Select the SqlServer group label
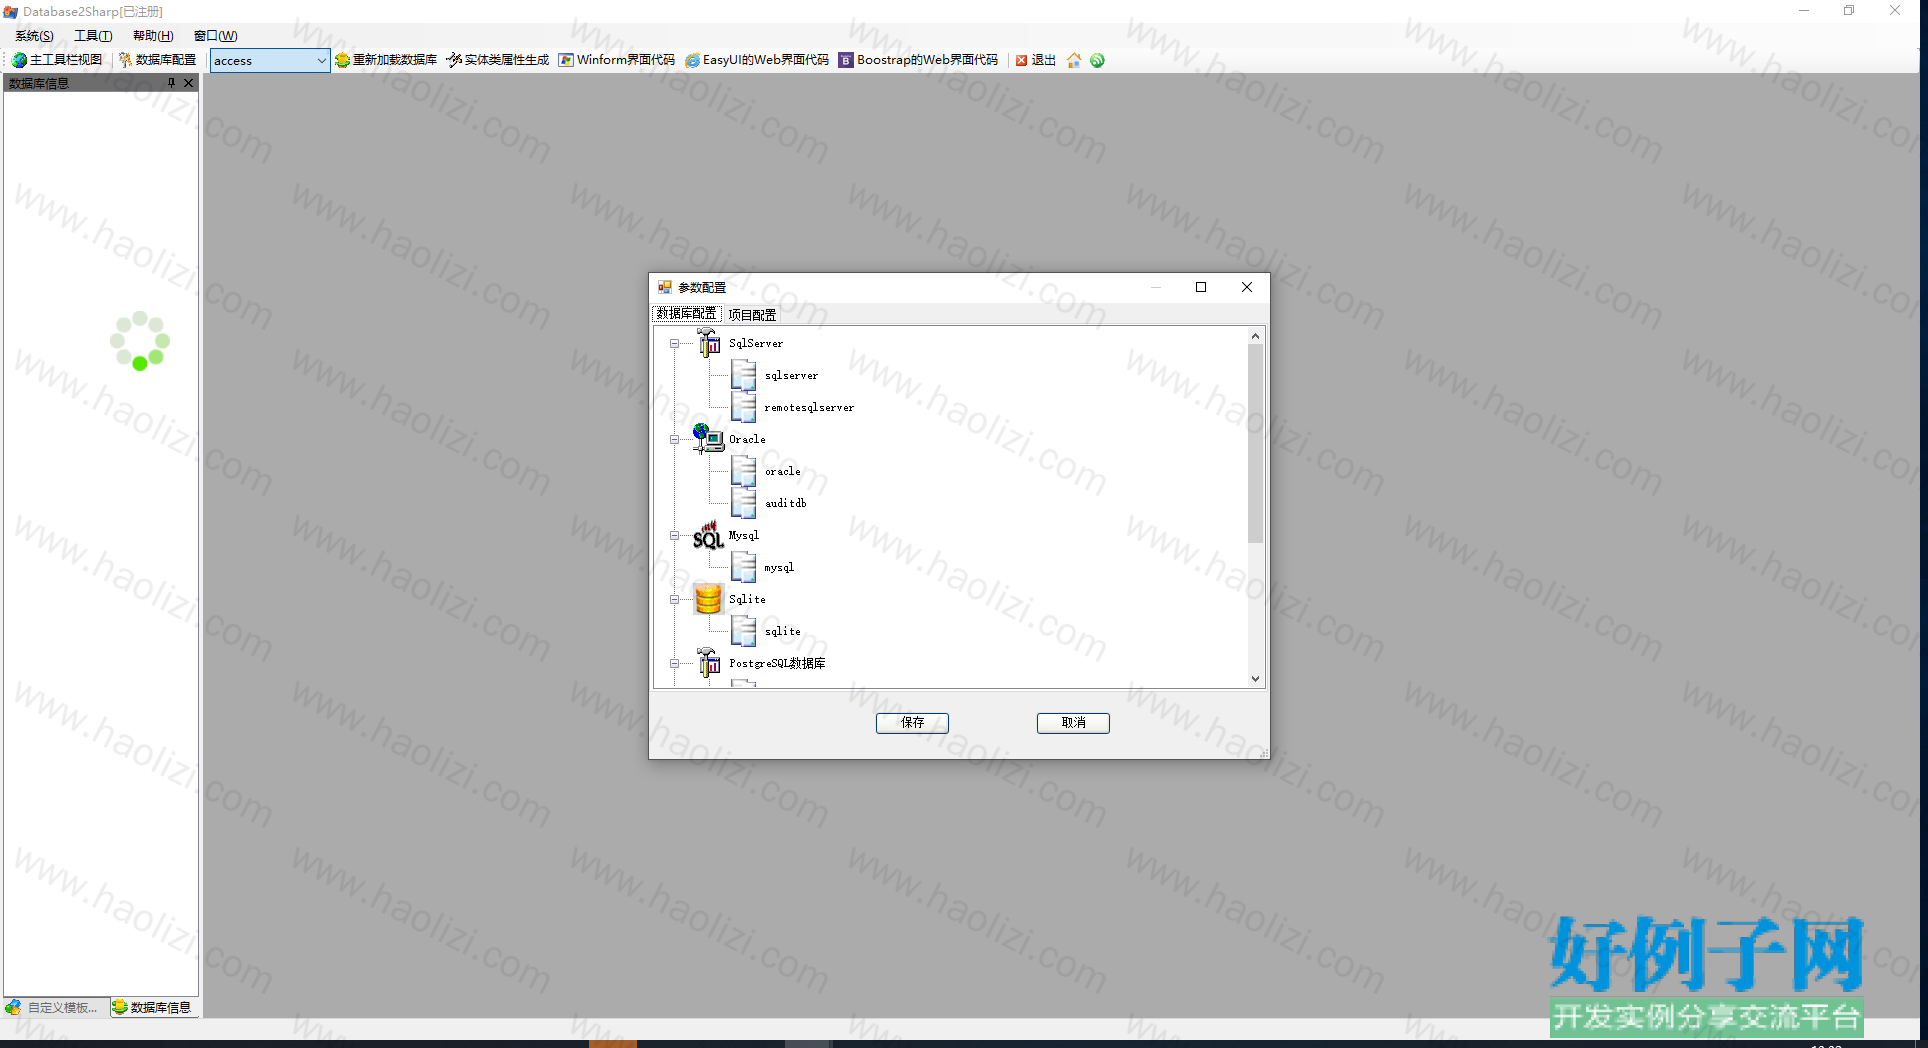1928x1048 pixels. [x=756, y=343]
